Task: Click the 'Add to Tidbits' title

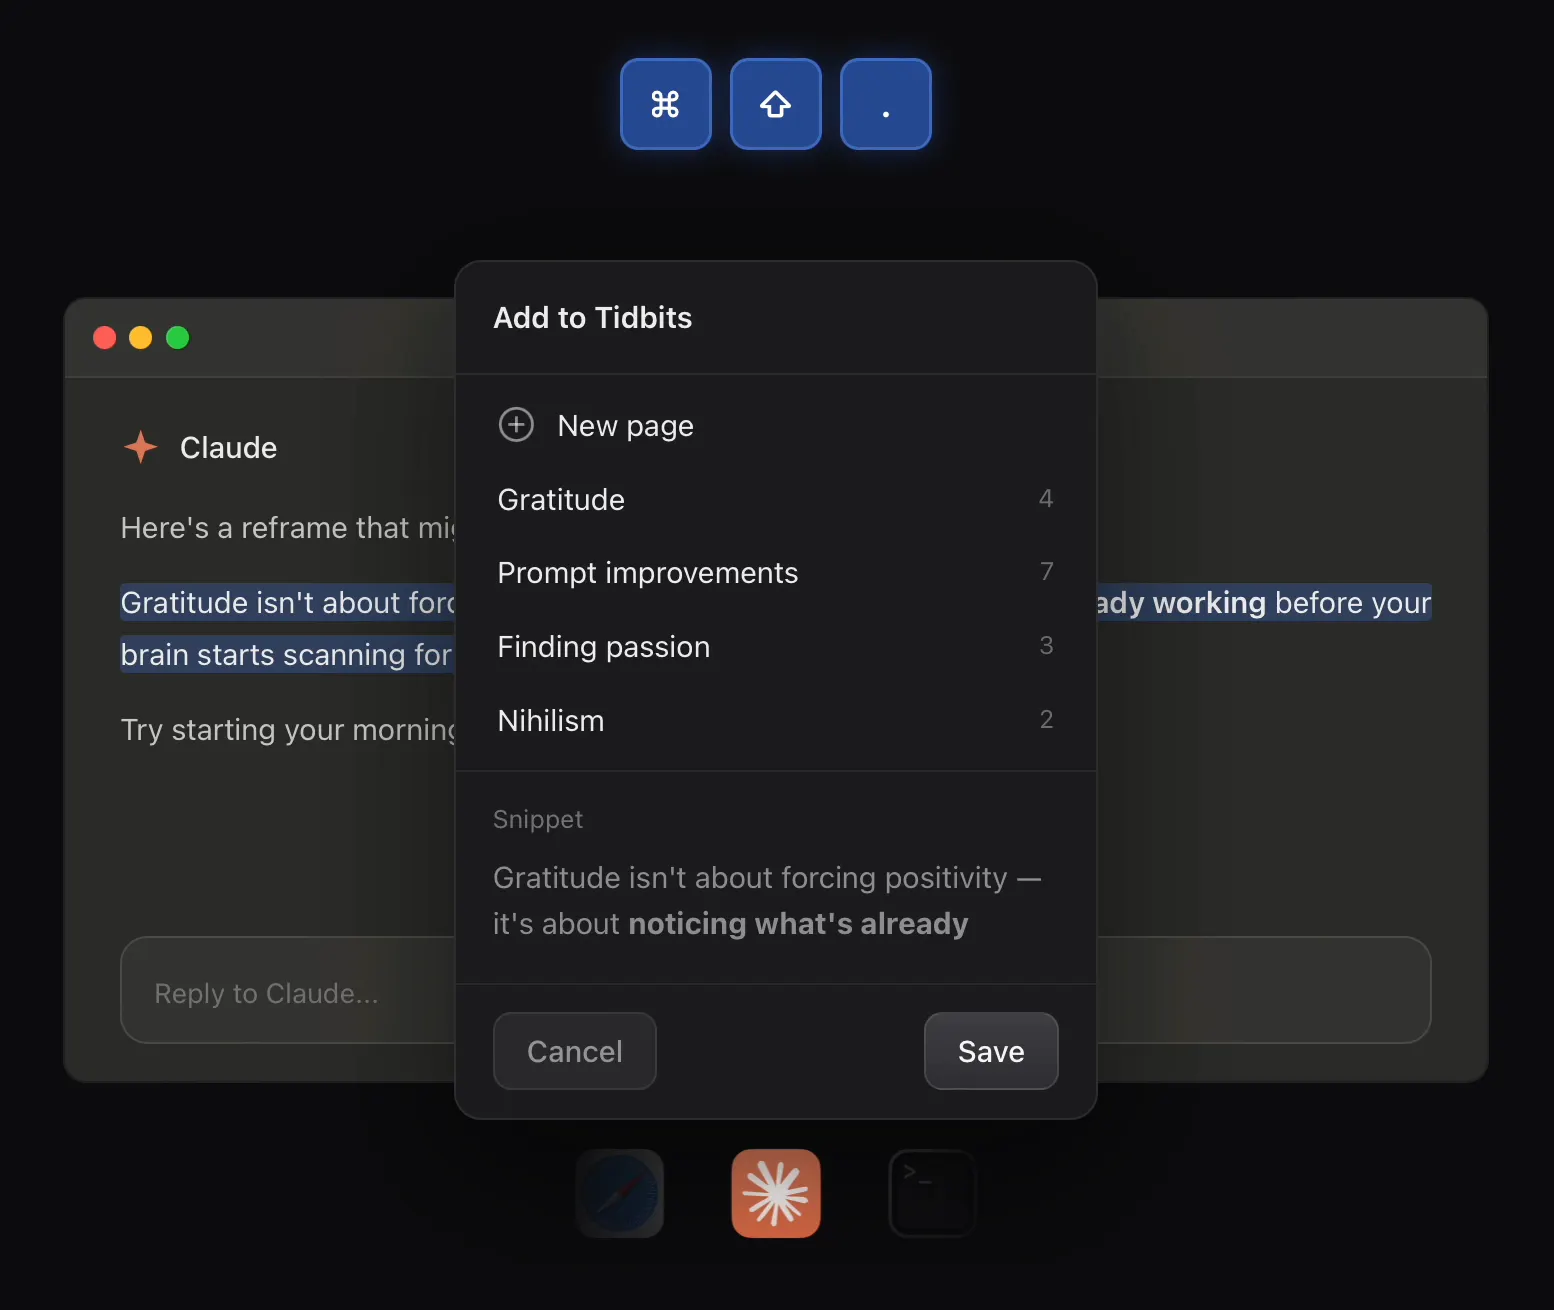Action: coord(593,317)
